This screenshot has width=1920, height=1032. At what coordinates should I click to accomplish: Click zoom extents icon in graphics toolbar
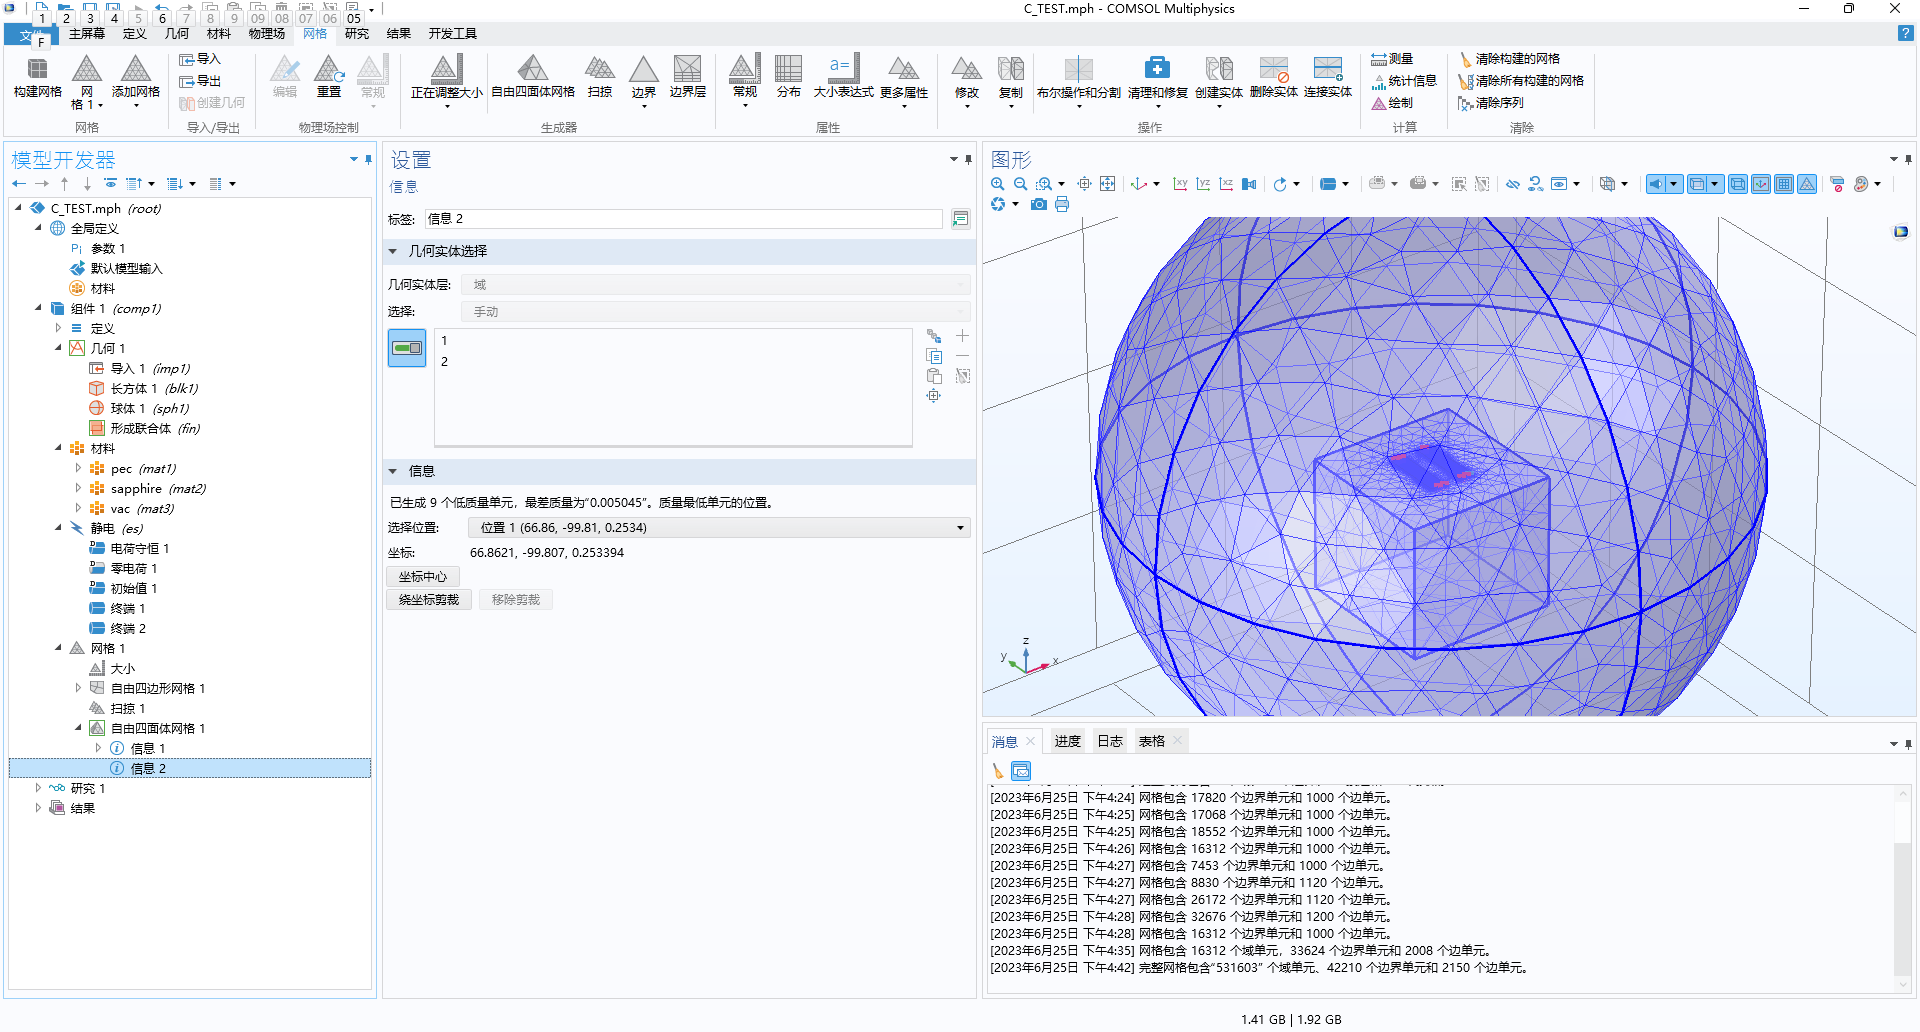1107,184
